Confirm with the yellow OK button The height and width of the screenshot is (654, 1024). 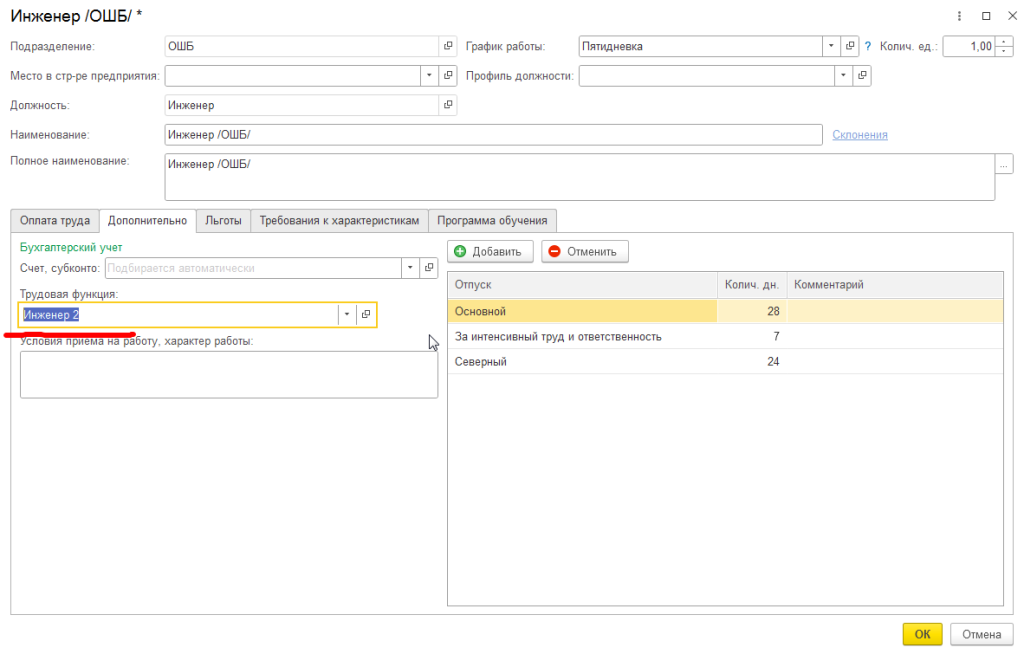(922, 634)
